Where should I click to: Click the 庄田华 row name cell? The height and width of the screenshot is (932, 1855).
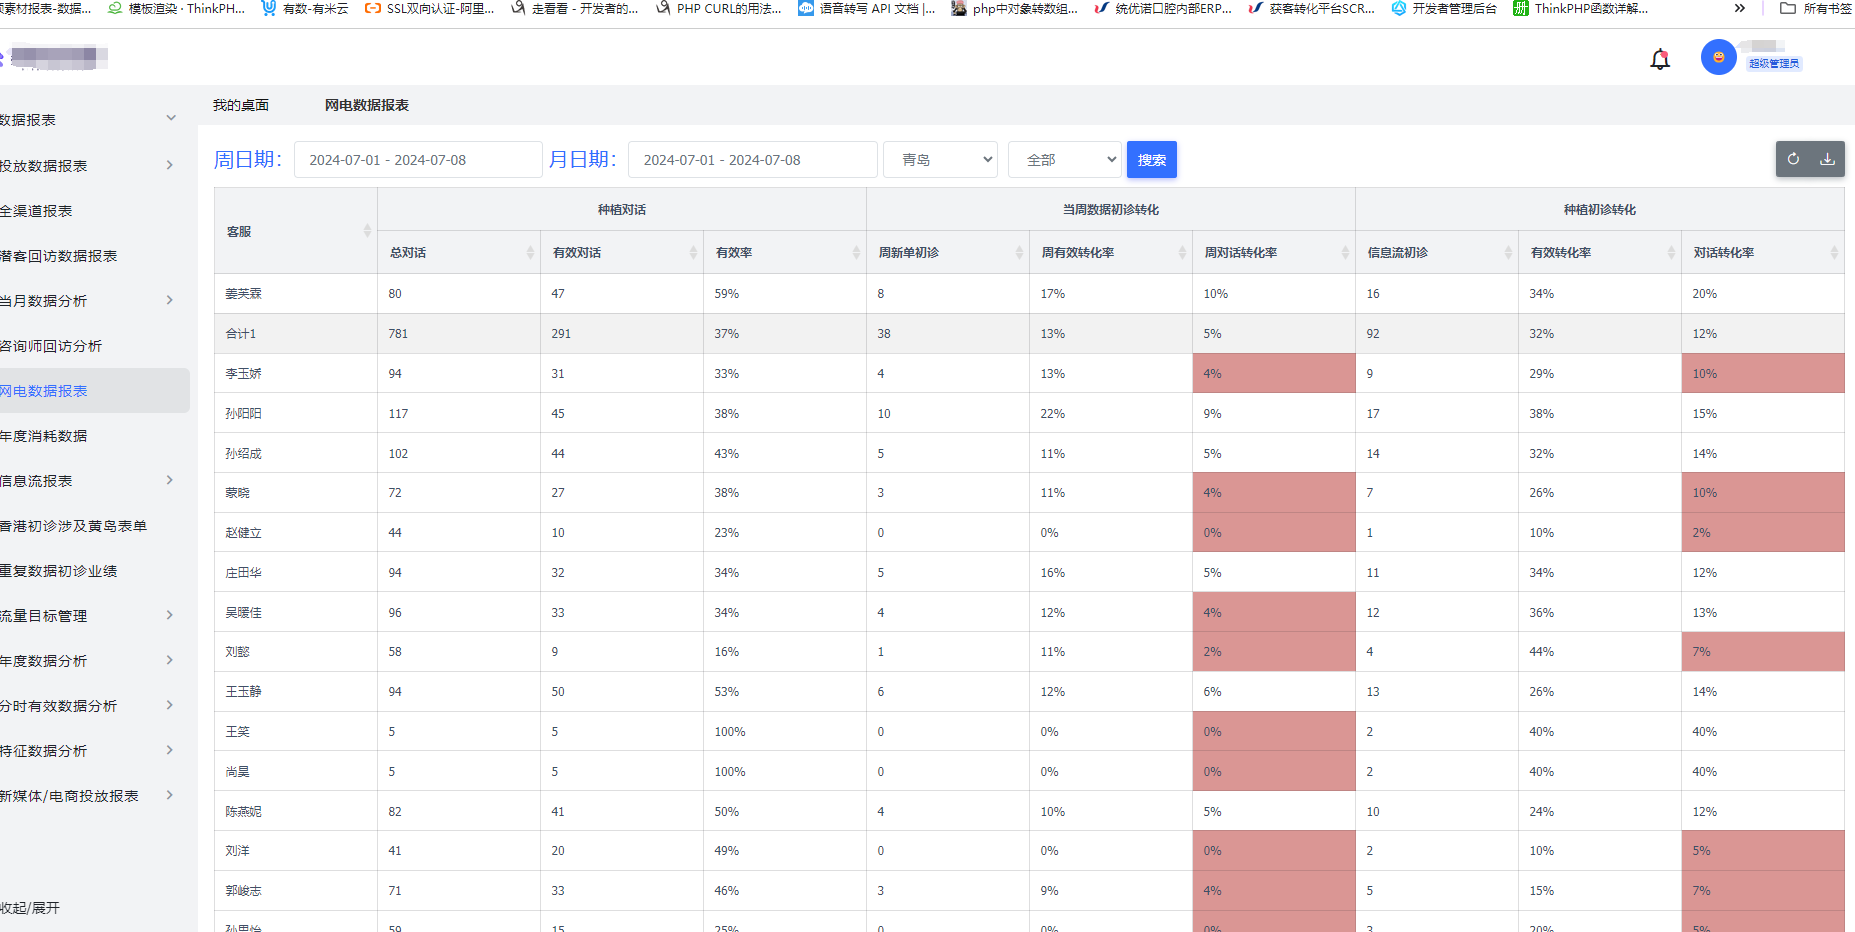296,573
